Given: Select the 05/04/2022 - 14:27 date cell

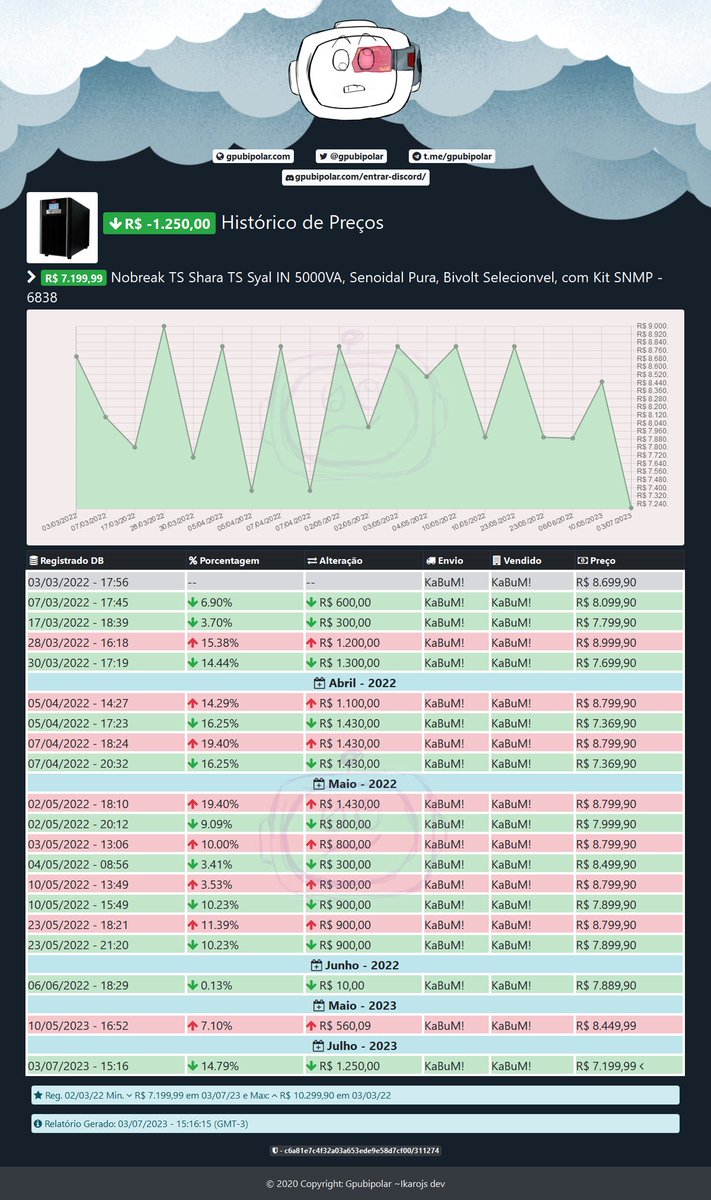Looking at the screenshot, I should tap(105, 703).
